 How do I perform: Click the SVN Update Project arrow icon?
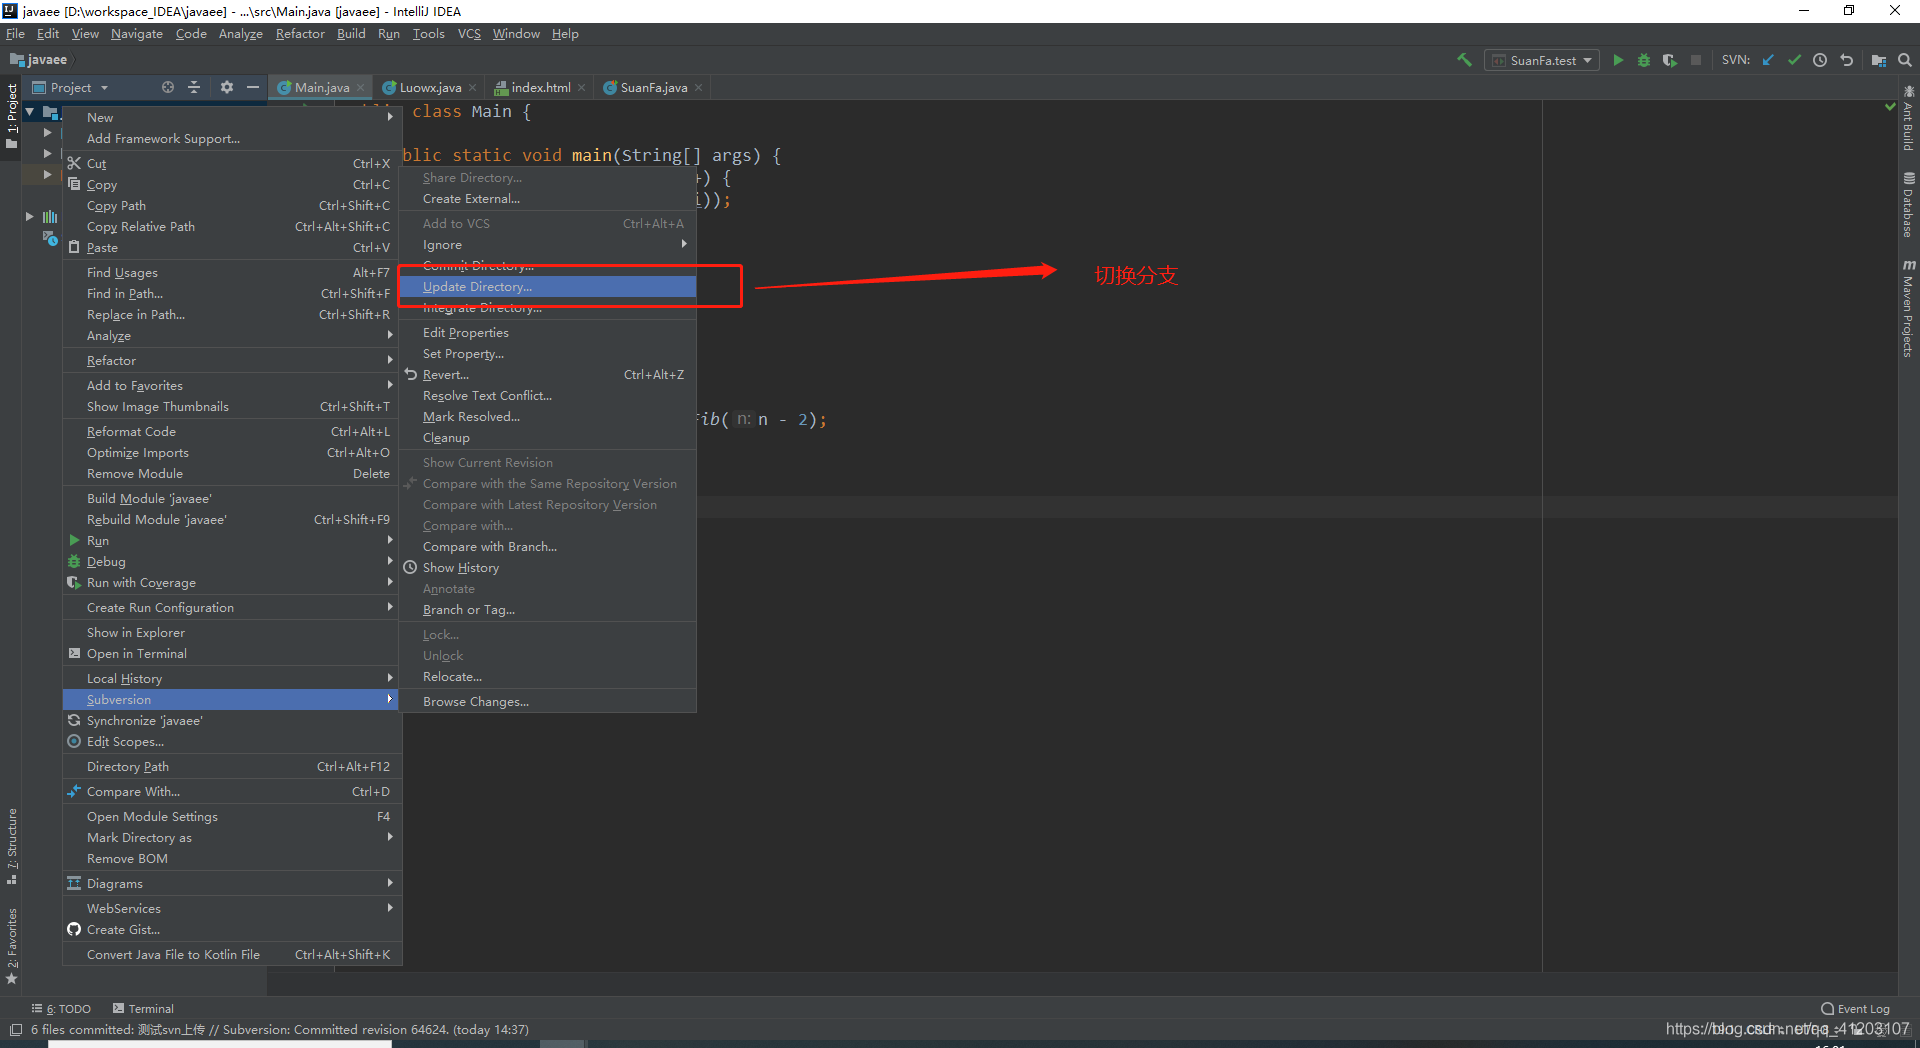(1768, 60)
